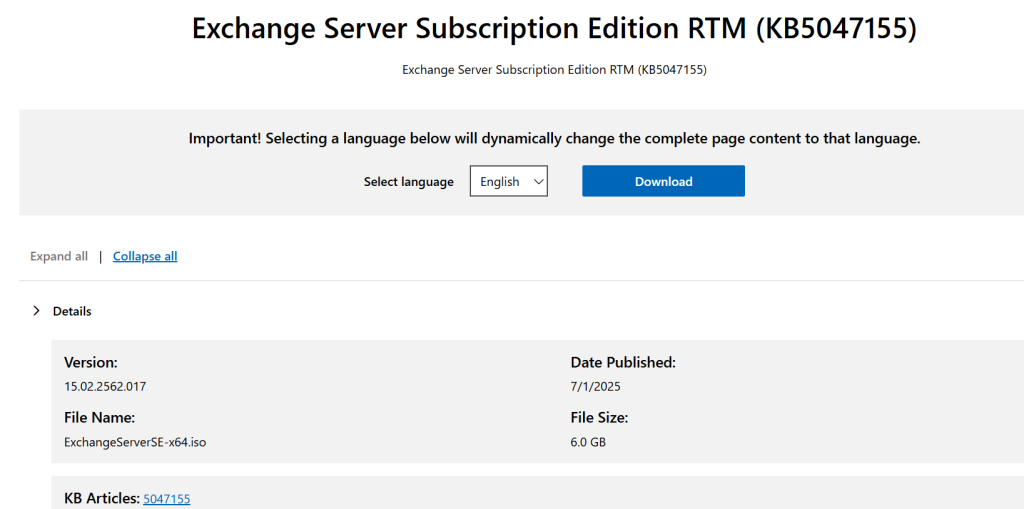This screenshot has width=1024, height=509.
Task: Click the file size 6.0 GB
Action: coord(588,442)
